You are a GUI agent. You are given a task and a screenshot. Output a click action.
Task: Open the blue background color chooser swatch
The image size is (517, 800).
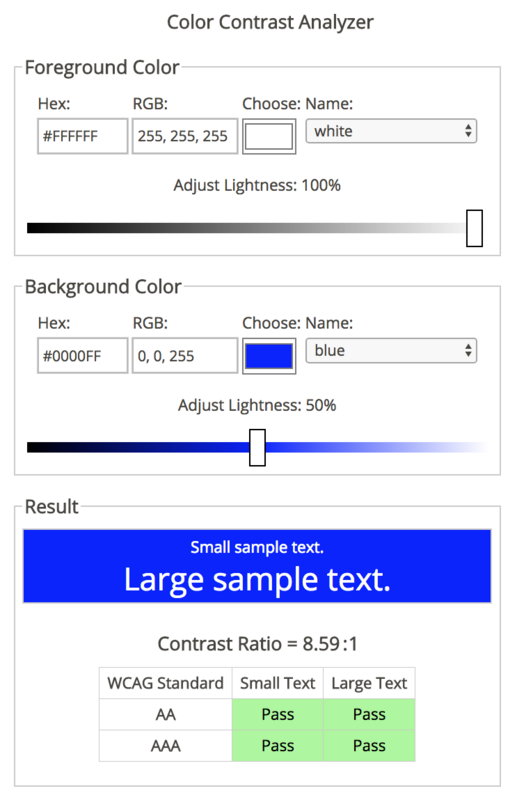pyautogui.click(x=269, y=356)
